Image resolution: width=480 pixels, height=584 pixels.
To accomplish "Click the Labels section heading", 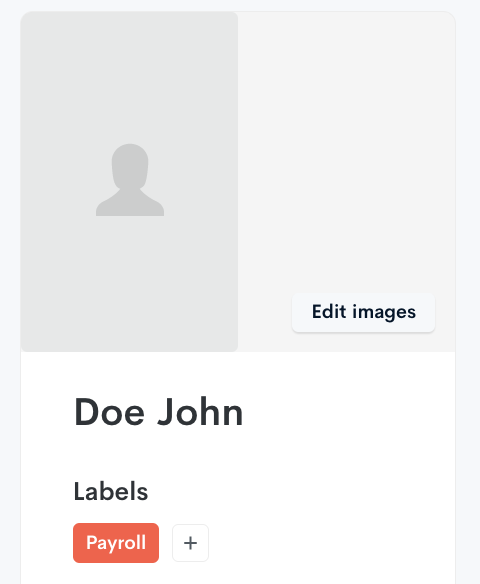I will click(111, 492).
